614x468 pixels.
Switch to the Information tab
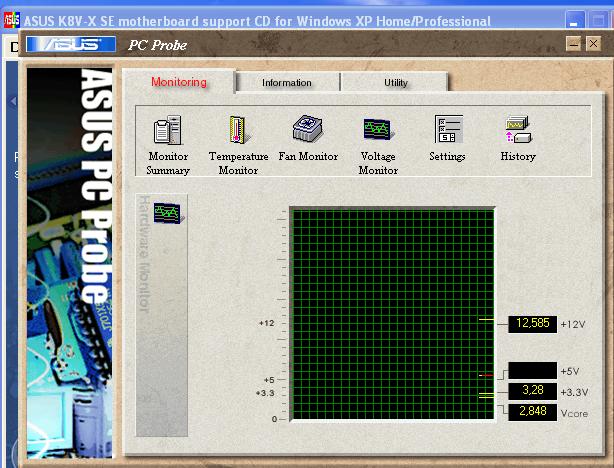click(x=287, y=83)
